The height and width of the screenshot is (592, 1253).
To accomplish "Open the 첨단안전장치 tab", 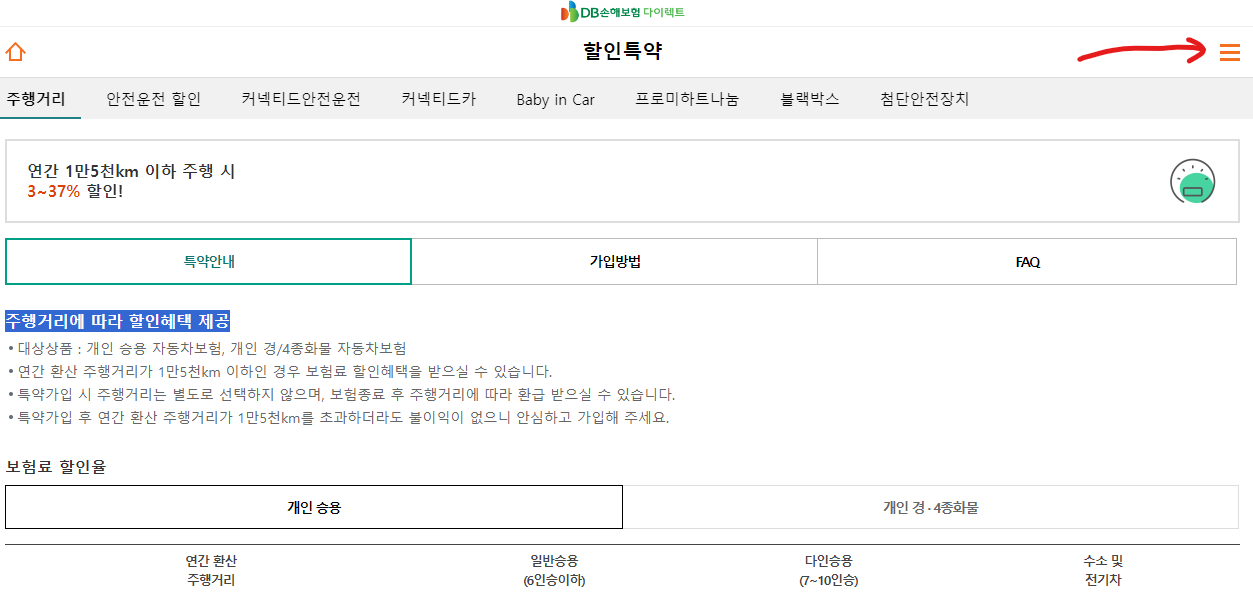I will point(925,99).
